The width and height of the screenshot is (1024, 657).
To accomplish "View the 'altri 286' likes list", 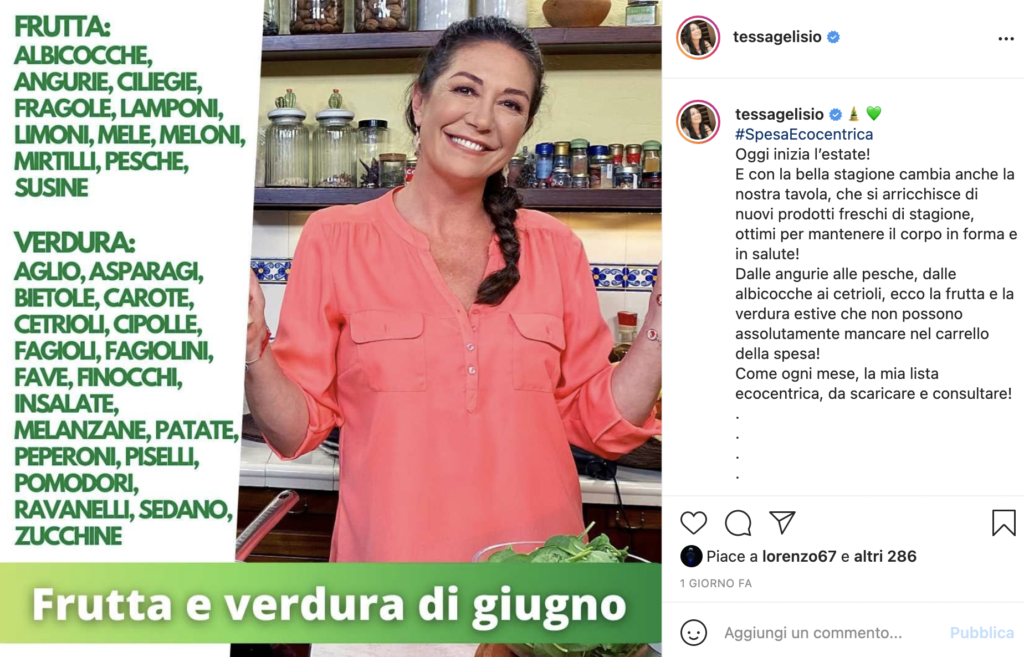I will 885,556.
